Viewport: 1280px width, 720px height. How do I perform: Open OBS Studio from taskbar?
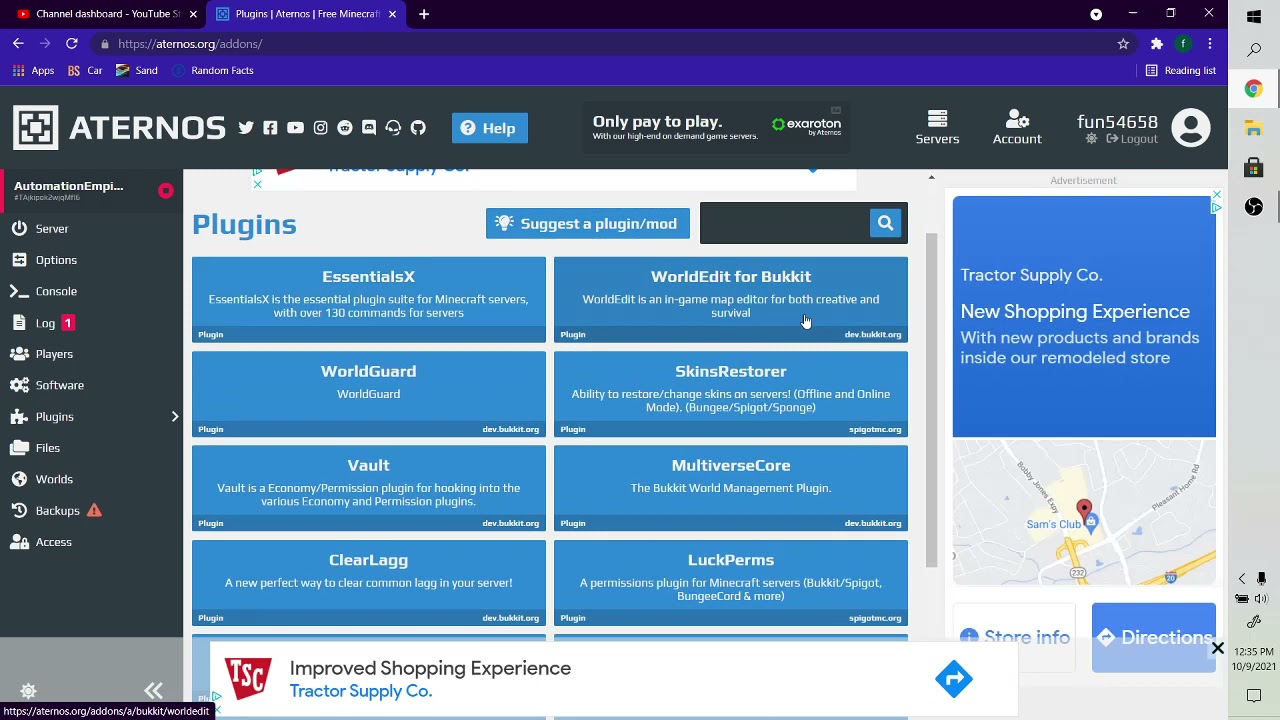pos(1254,206)
